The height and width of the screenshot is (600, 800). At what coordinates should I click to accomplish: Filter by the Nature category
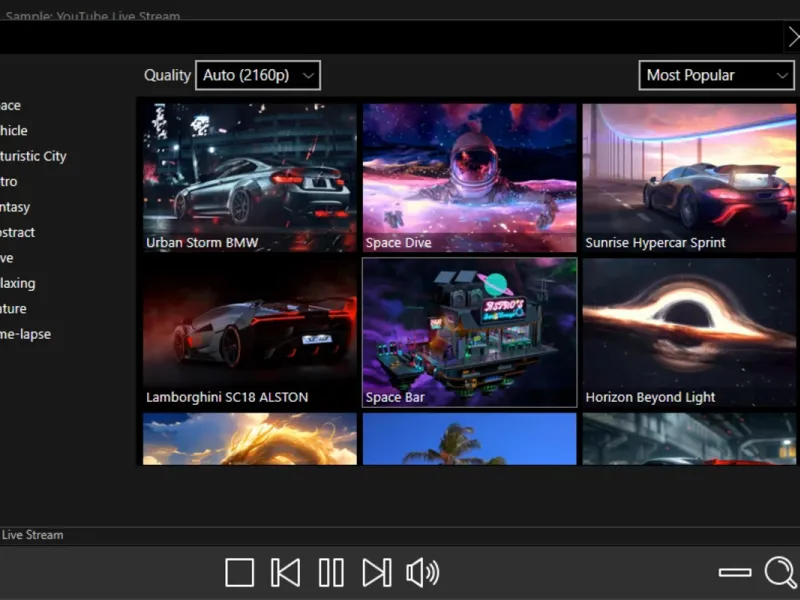[13, 309]
